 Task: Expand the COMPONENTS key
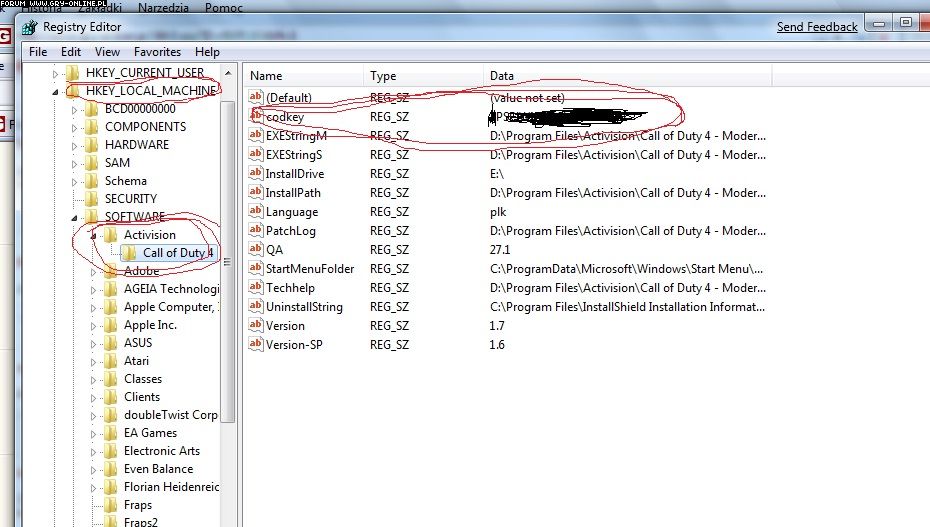point(74,128)
